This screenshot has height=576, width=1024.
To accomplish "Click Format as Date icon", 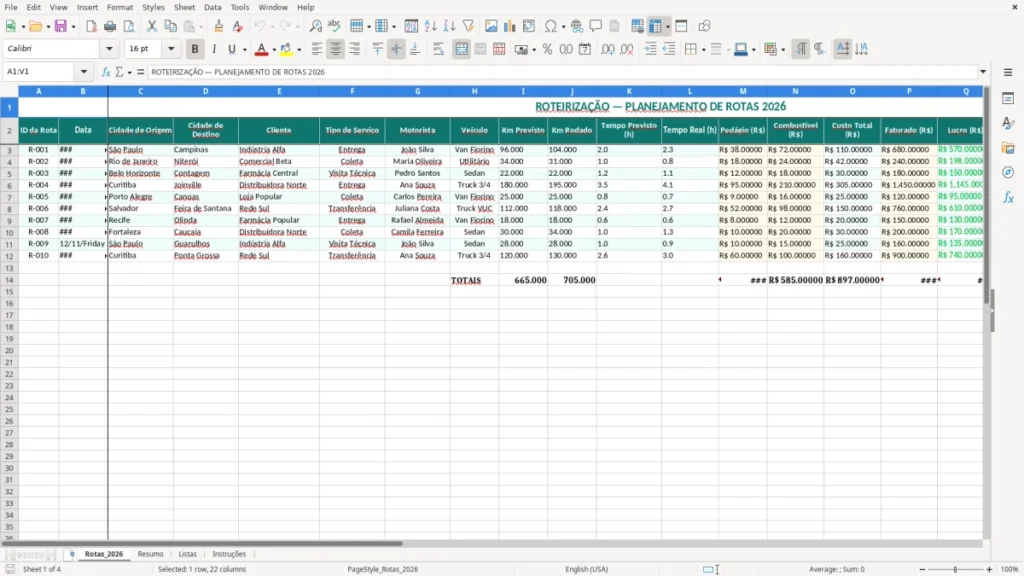I will coord(585,49).
